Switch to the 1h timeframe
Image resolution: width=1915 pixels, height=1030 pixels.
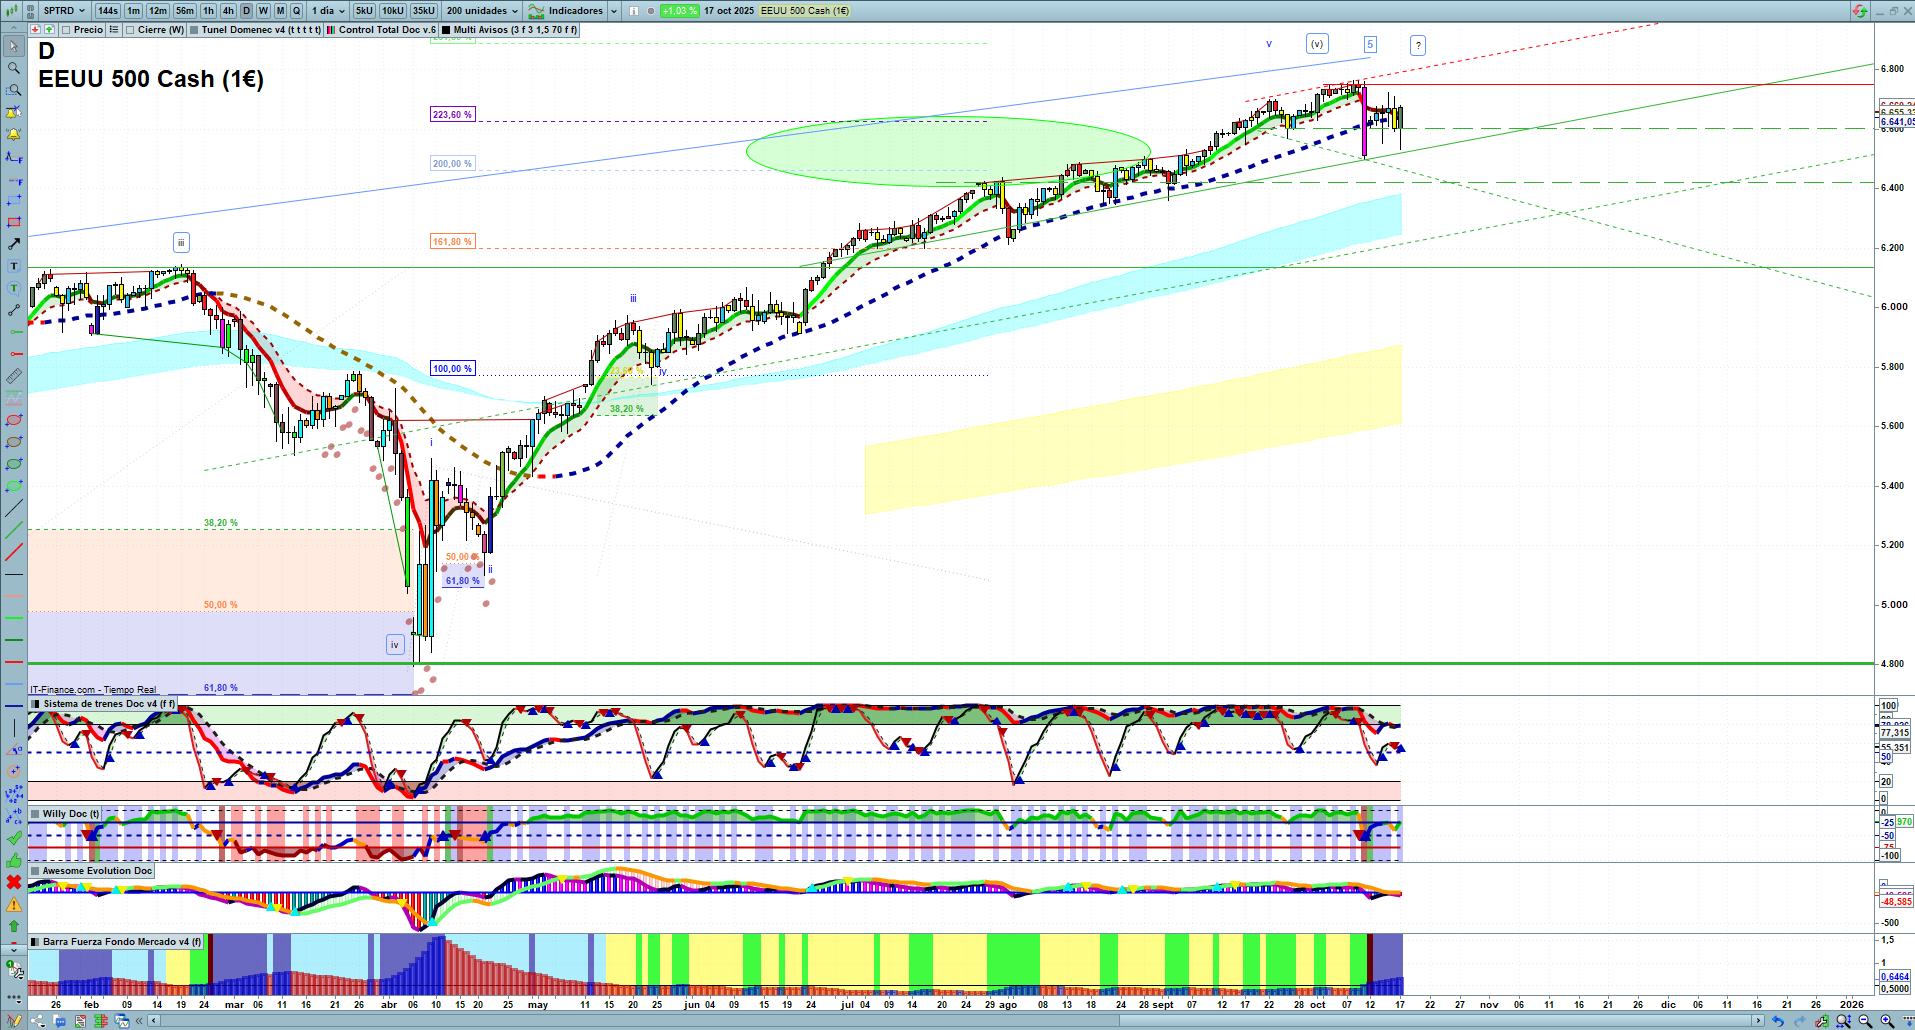pos(208,11)
